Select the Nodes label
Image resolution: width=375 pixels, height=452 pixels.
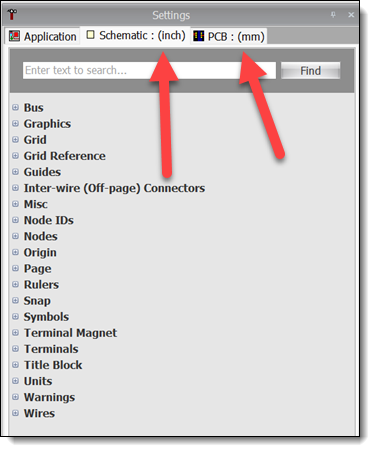click(41, 236)
